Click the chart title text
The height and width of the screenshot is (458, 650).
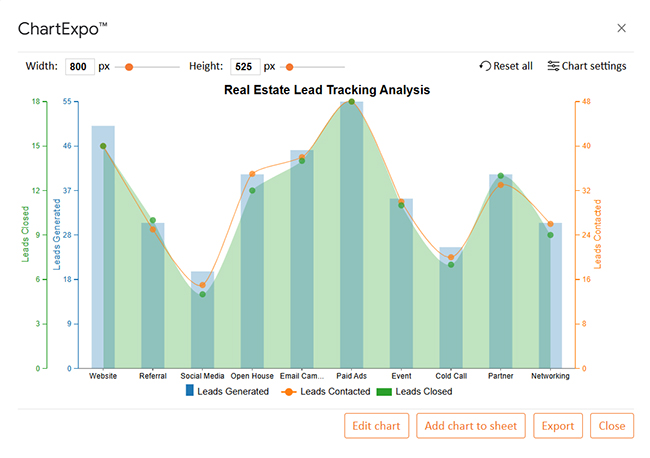pyautogui.click(x=326, y=90)
